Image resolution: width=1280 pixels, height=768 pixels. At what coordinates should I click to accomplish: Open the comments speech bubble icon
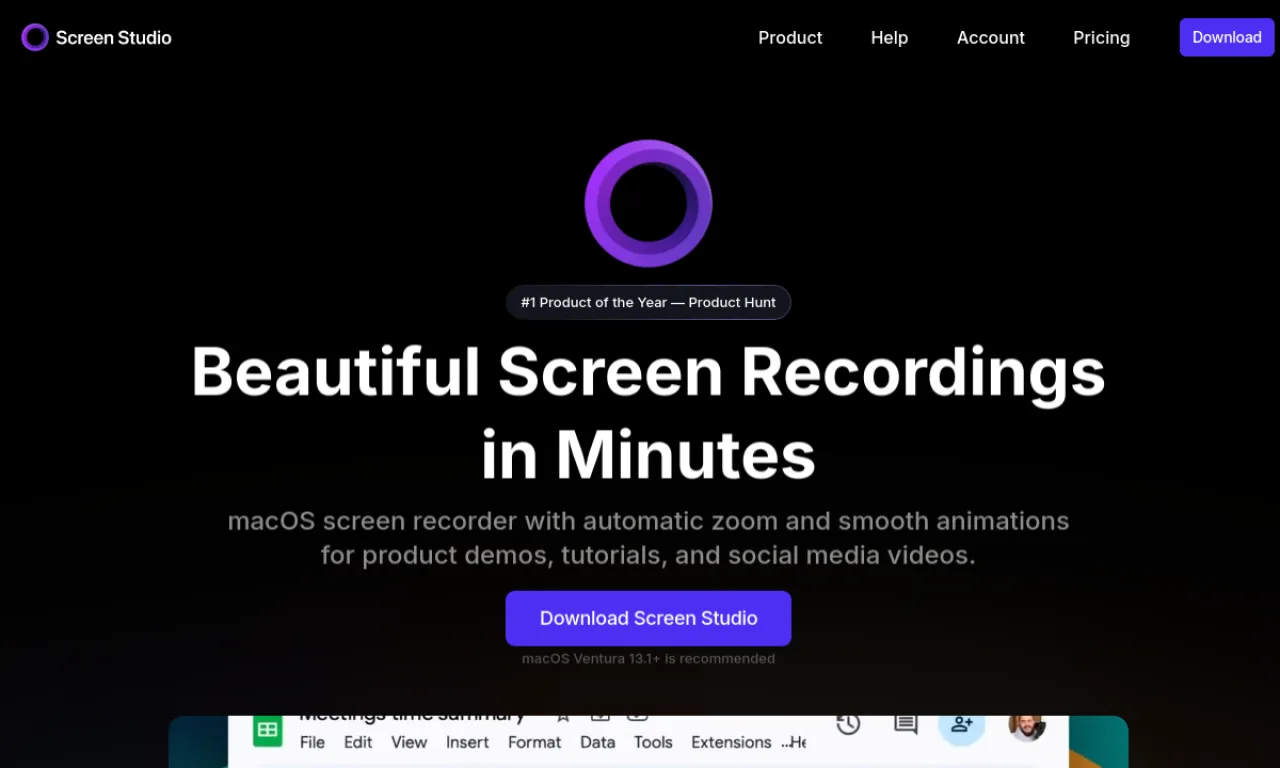click(x=906, y=724)
